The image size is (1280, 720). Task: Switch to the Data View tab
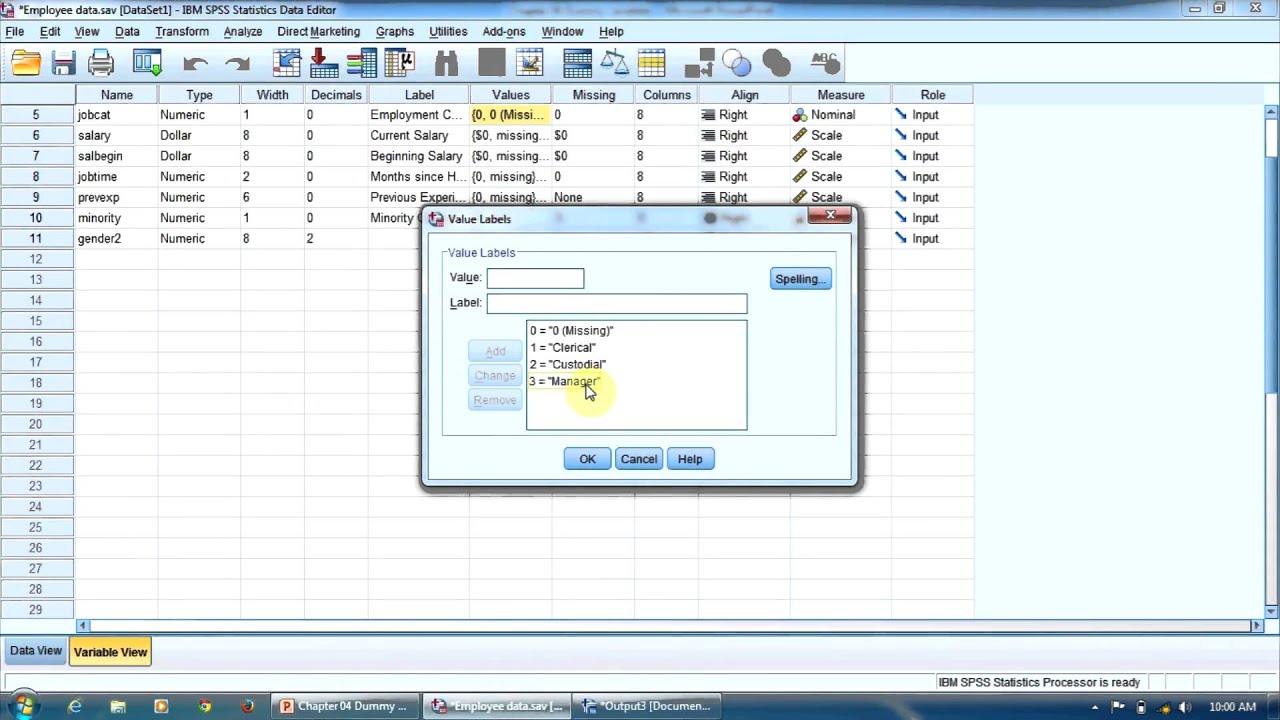point(36,651)
